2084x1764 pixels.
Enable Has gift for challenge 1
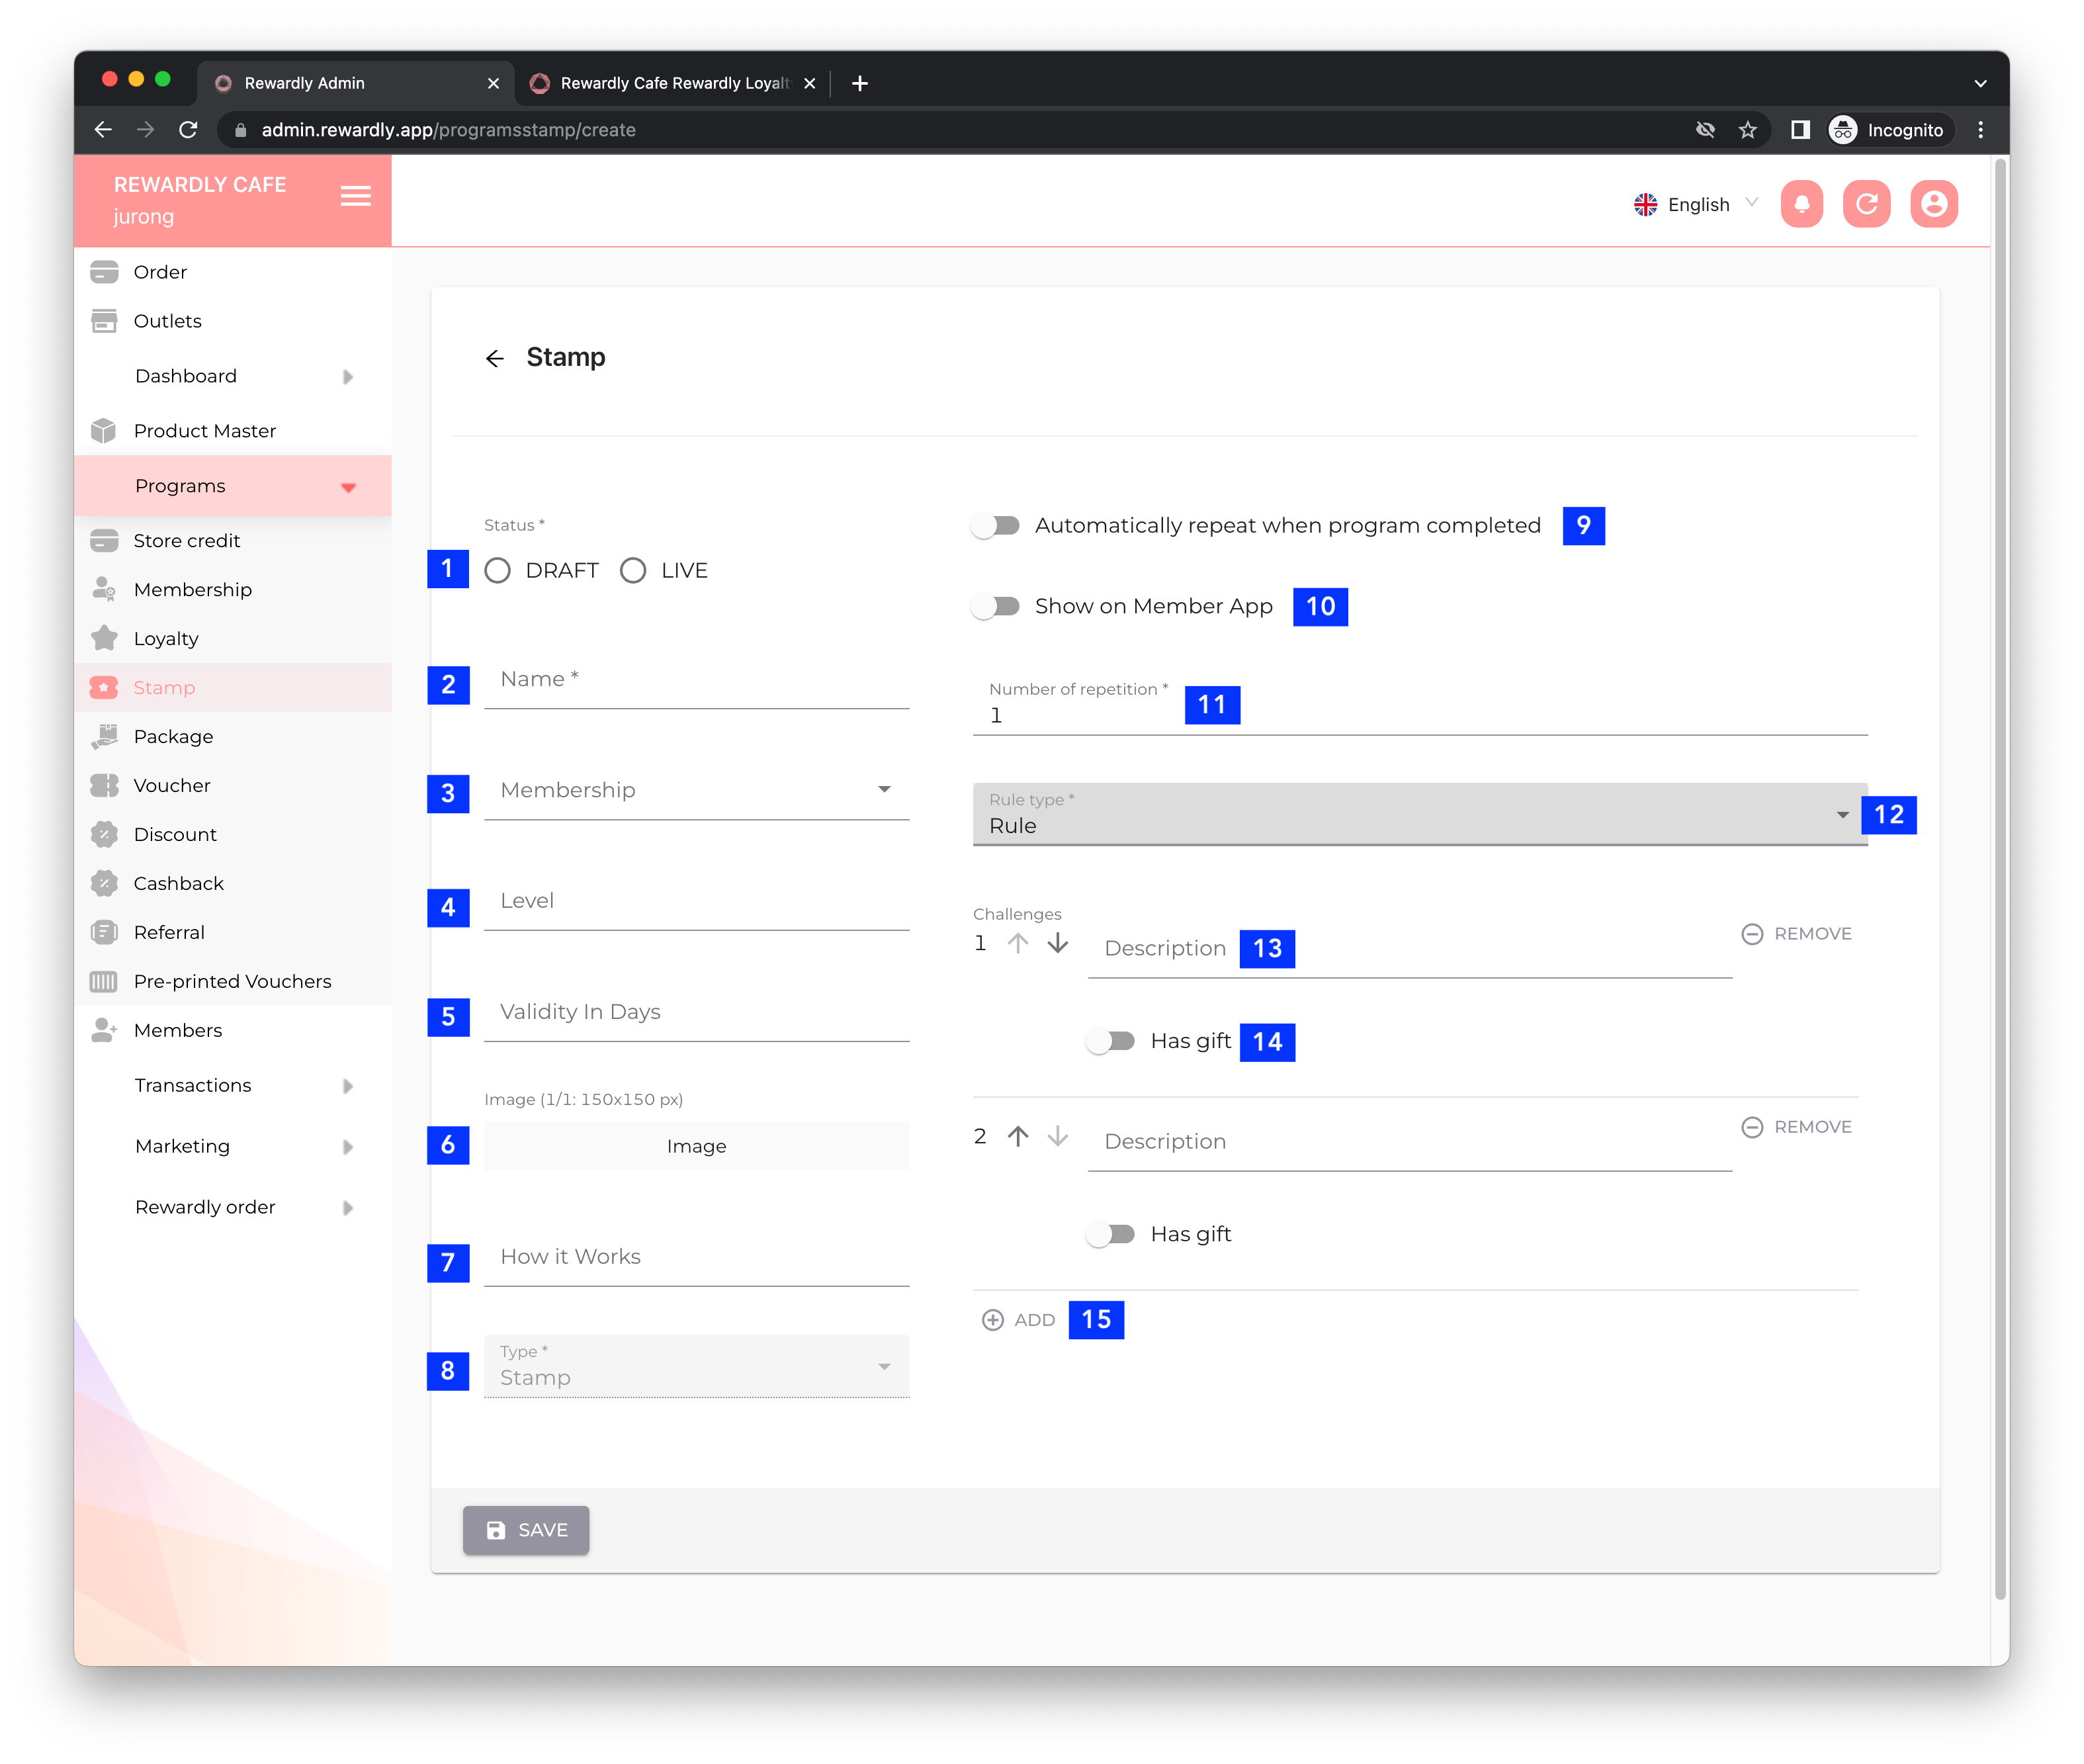1111,1041
